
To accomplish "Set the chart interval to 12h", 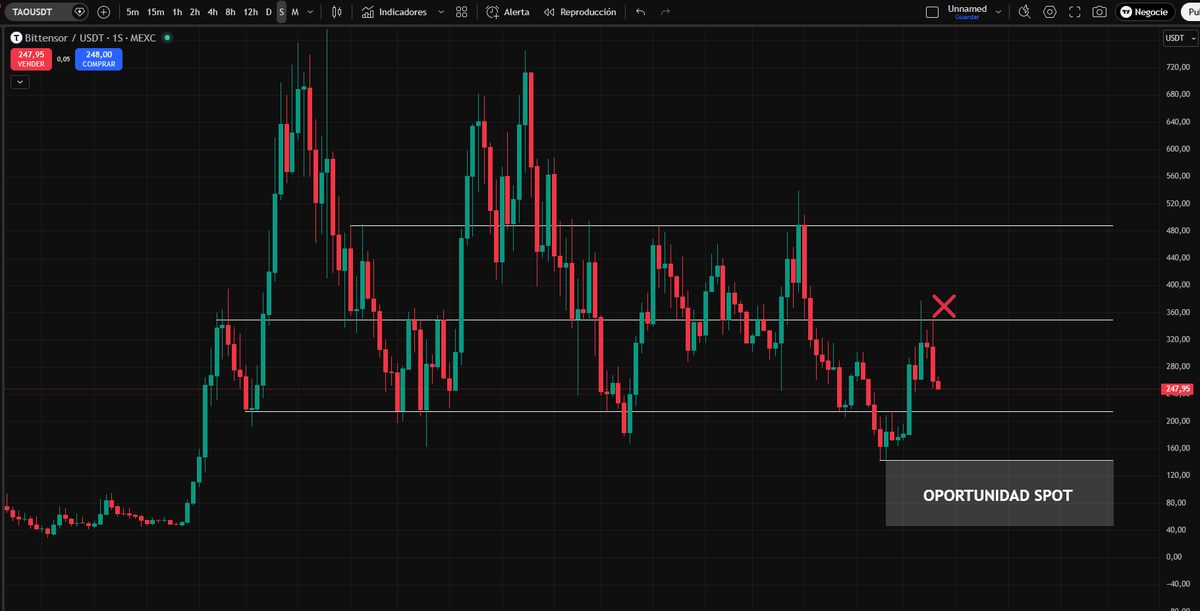I will 250,12.
